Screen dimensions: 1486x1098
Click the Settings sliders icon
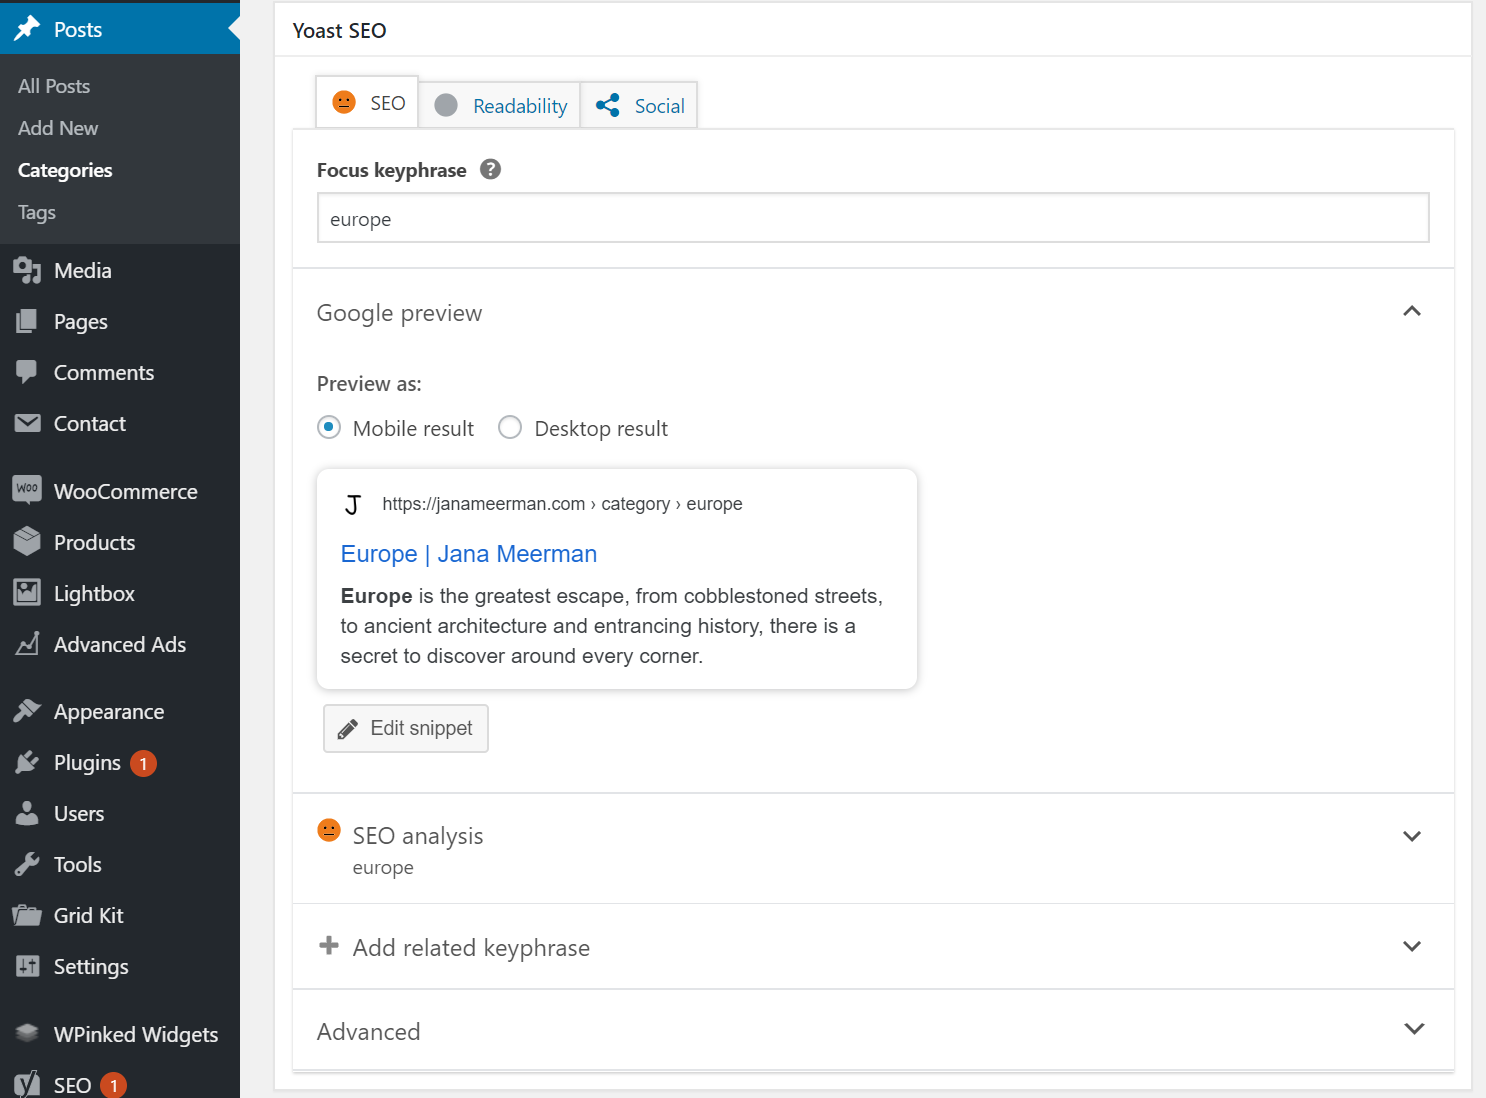click(x=27, y=966)
